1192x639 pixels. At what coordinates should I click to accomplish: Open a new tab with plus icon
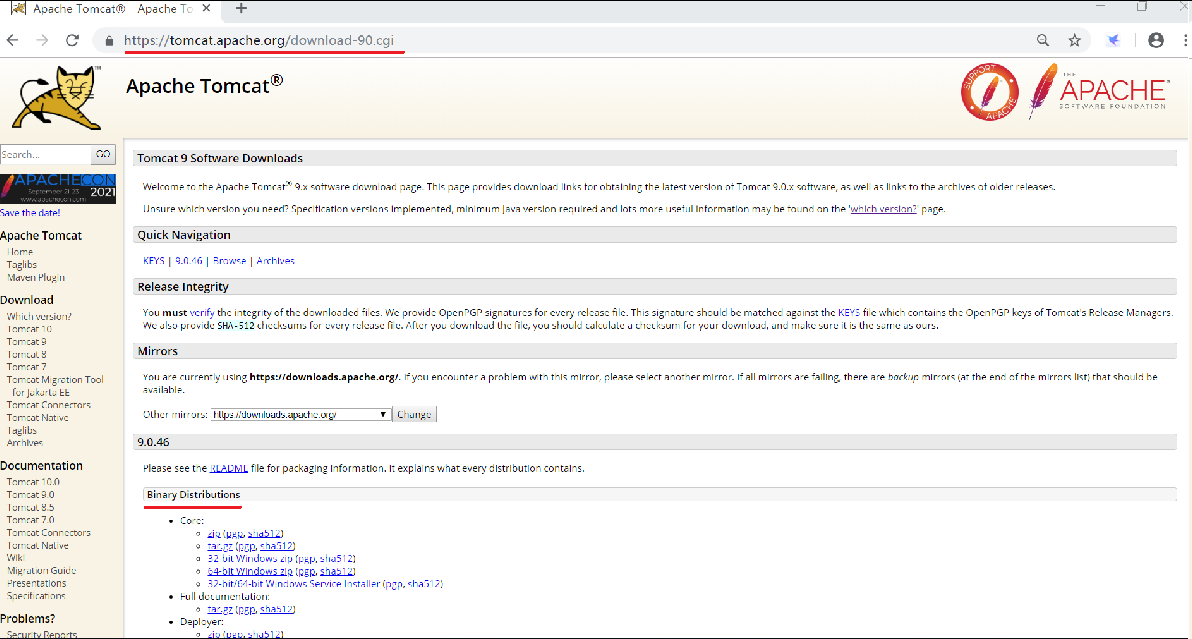click(241, 8)
